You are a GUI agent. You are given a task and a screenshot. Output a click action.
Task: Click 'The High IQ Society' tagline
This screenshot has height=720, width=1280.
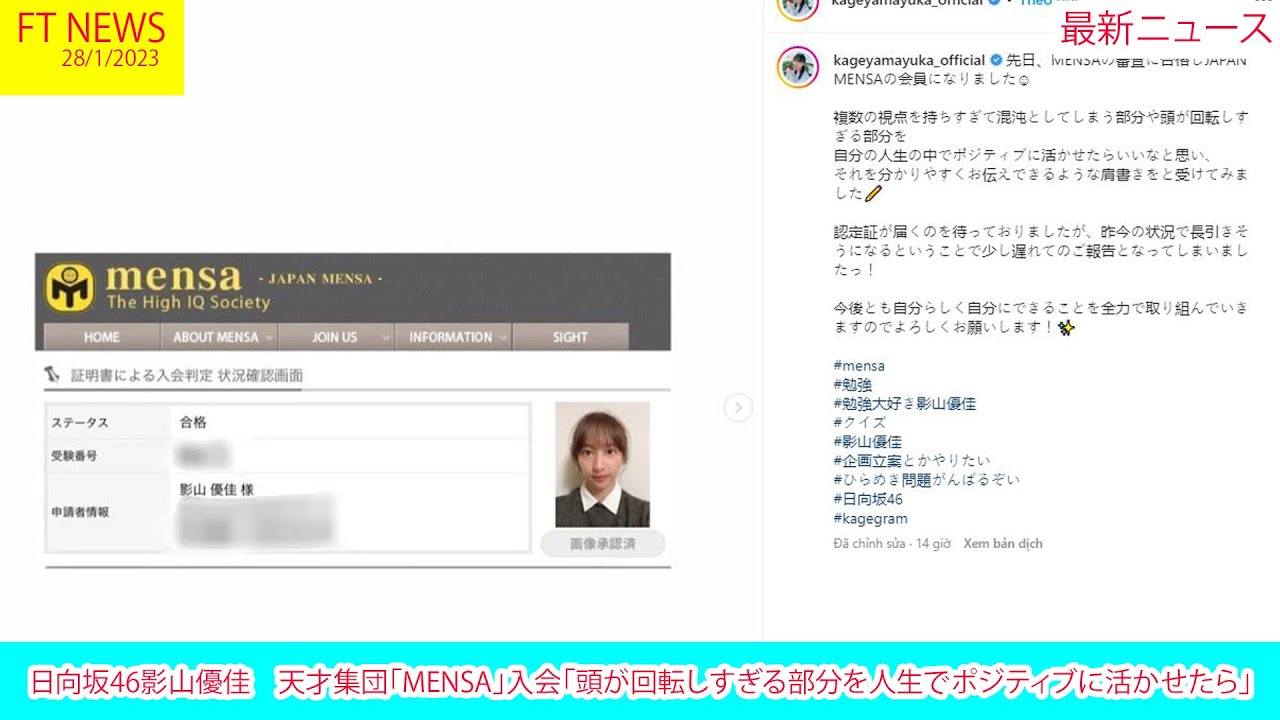point(188,302)
